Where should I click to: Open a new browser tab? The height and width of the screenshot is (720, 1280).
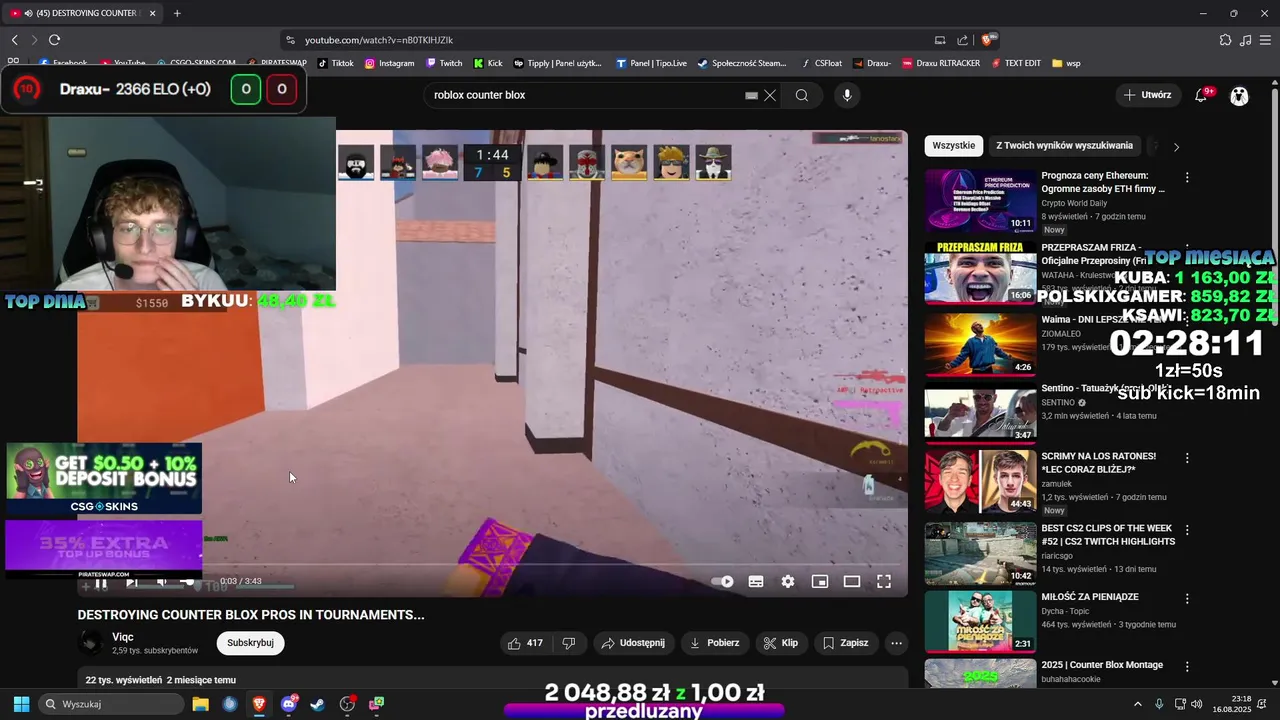tap(177, 13)
